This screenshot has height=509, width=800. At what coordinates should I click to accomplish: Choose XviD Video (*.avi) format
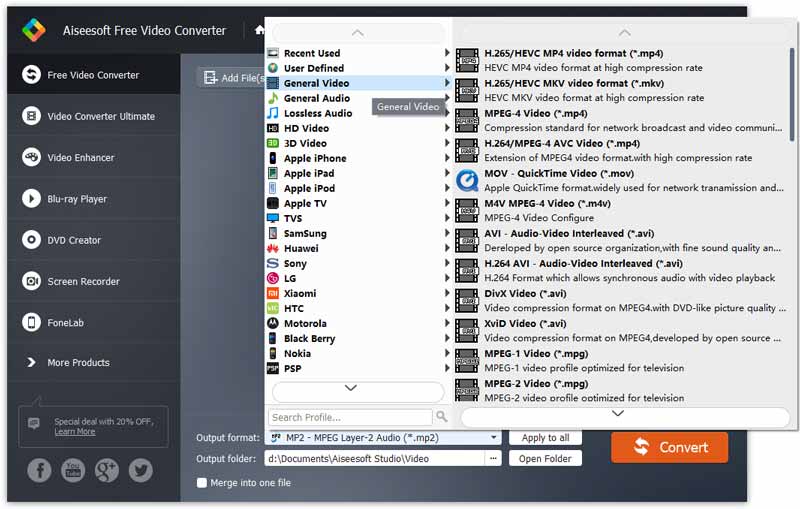tap(621, 330)
